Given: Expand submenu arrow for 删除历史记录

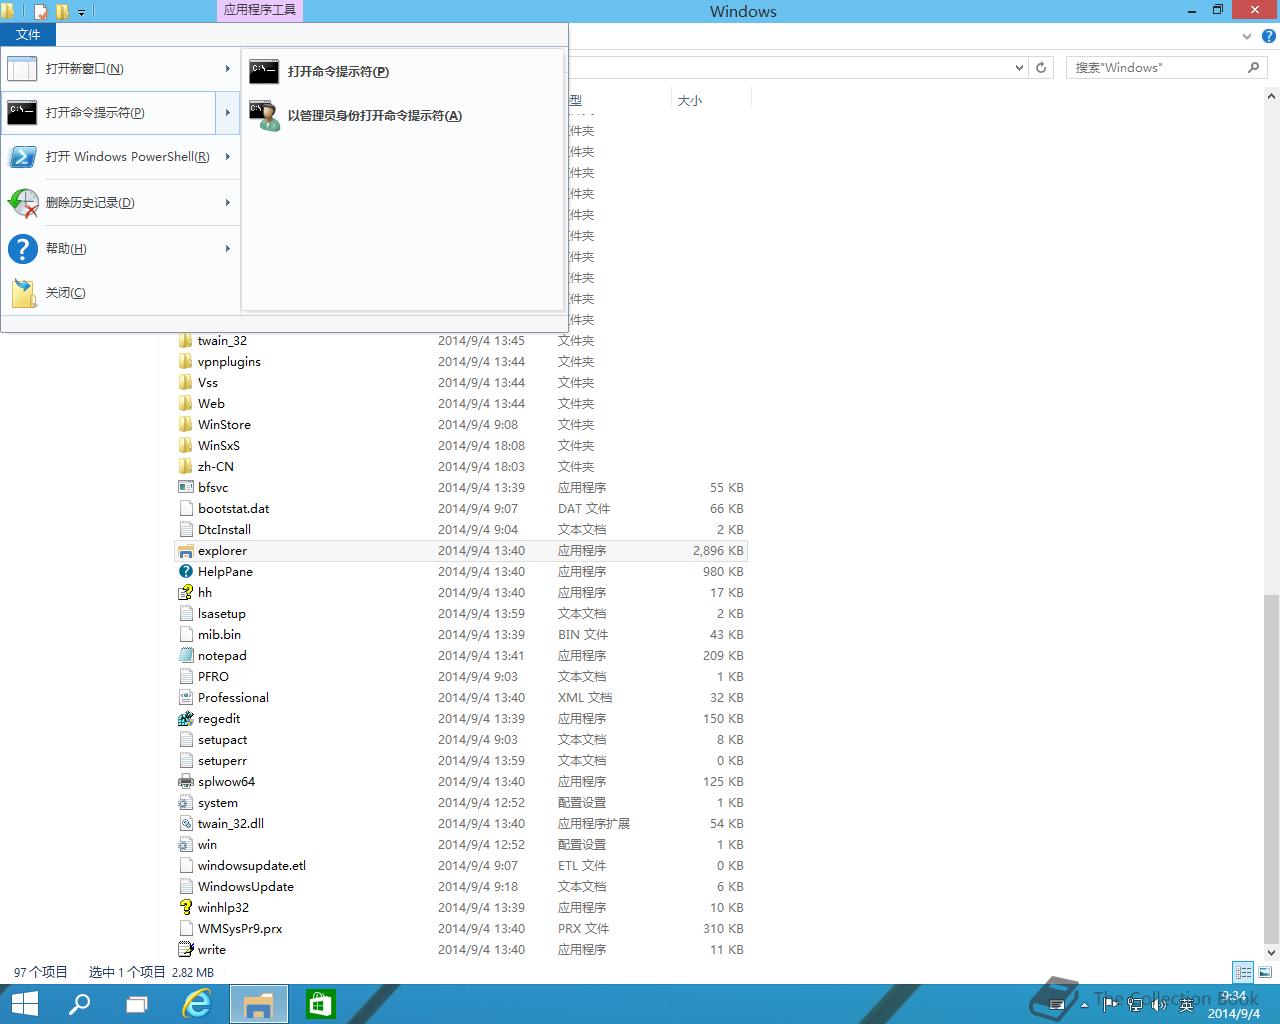Looking at the screenshot, I should pyautogui.click(x=228, y=203).
